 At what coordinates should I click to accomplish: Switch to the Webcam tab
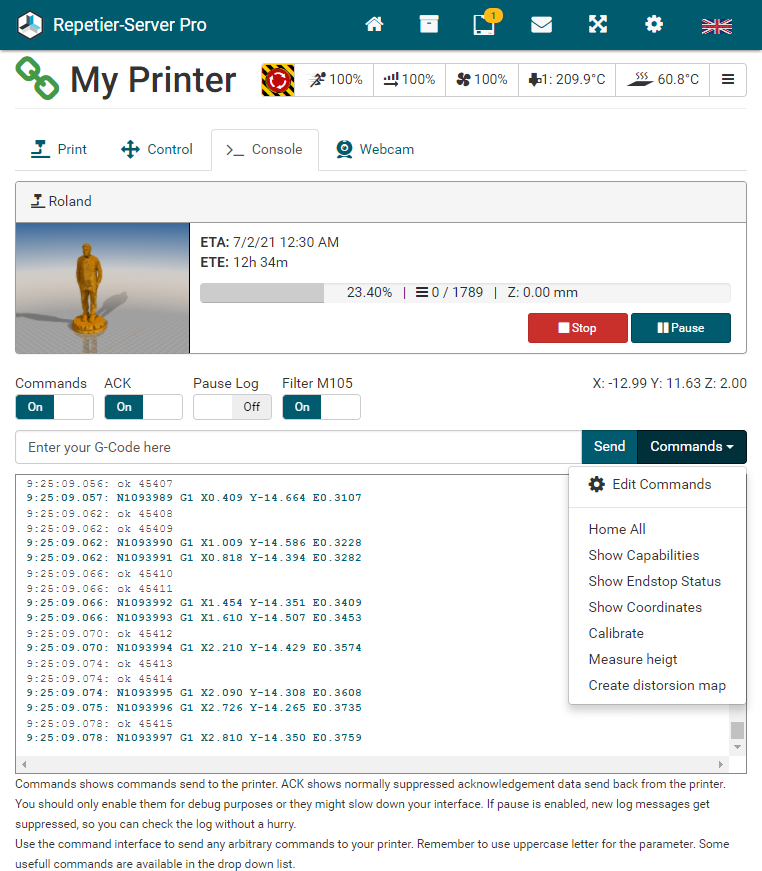tap(374, 150)
